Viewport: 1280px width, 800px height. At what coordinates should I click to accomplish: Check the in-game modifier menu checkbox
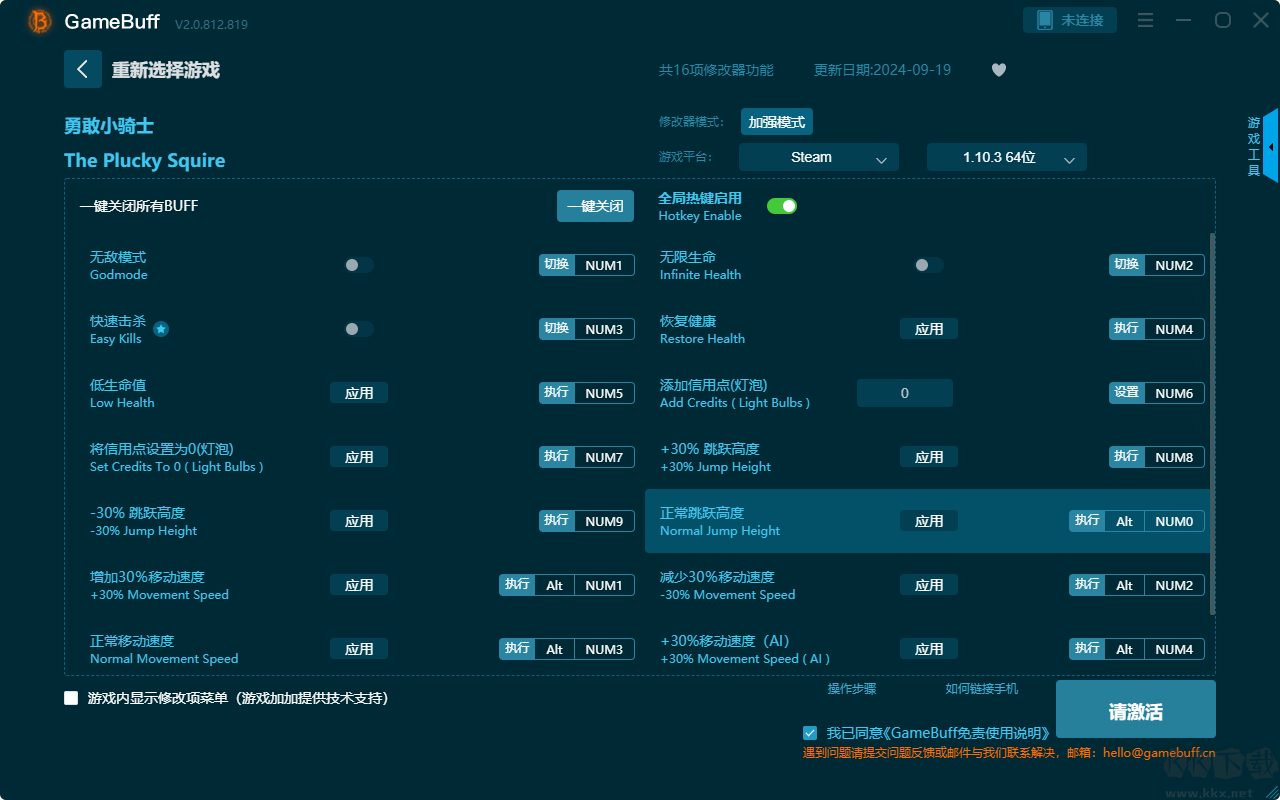pos(71,698)
